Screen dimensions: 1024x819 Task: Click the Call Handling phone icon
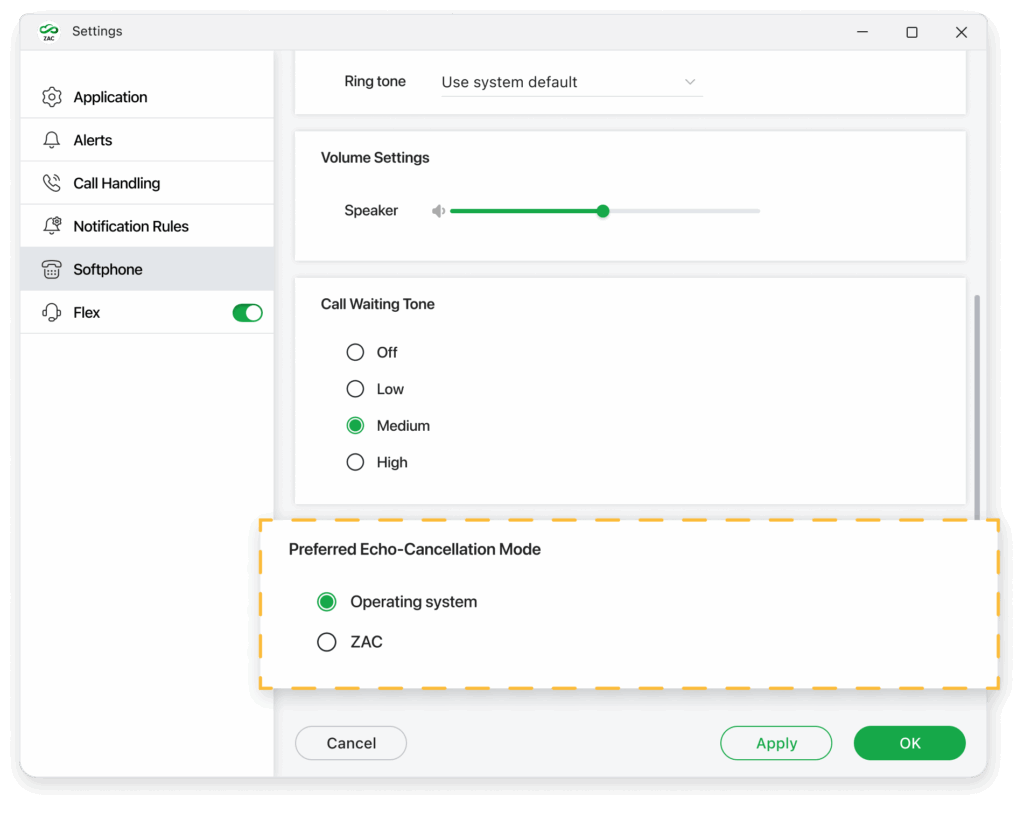pos(51,183)
